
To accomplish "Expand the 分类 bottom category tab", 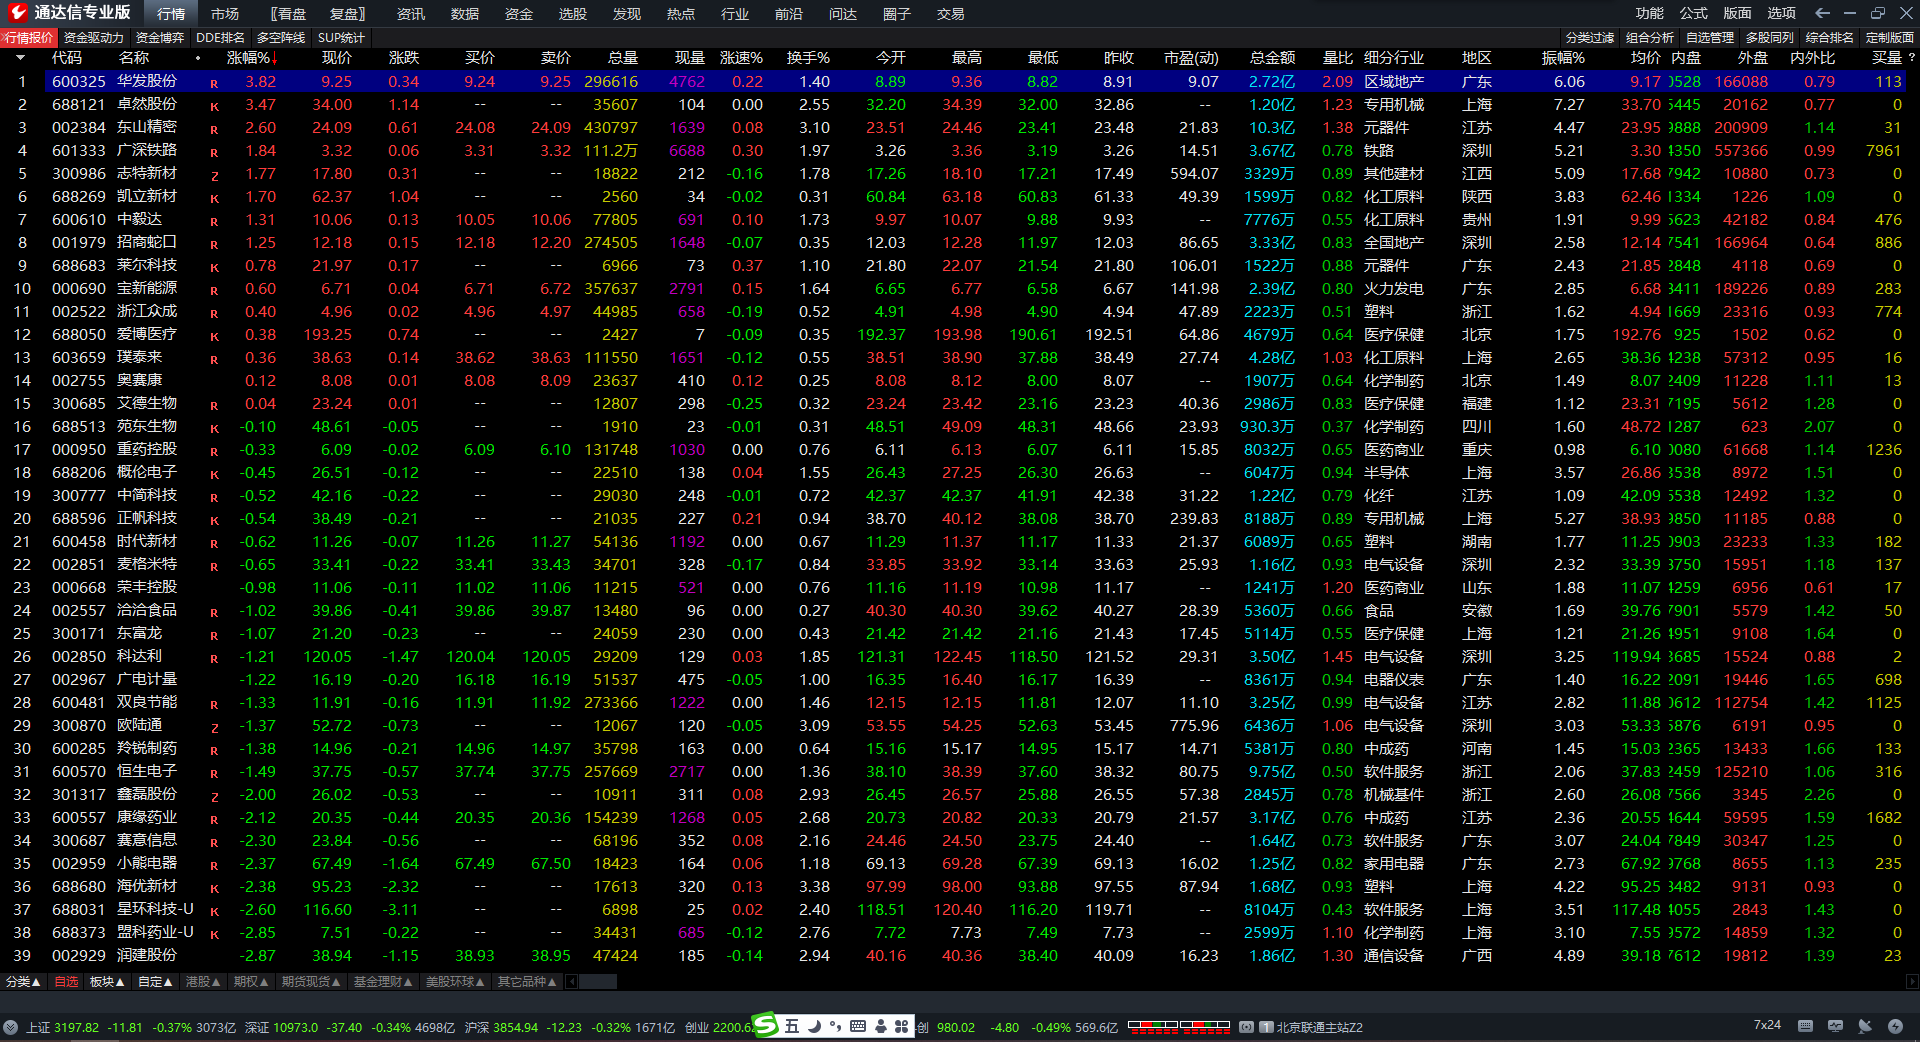I will coord(23,981).
